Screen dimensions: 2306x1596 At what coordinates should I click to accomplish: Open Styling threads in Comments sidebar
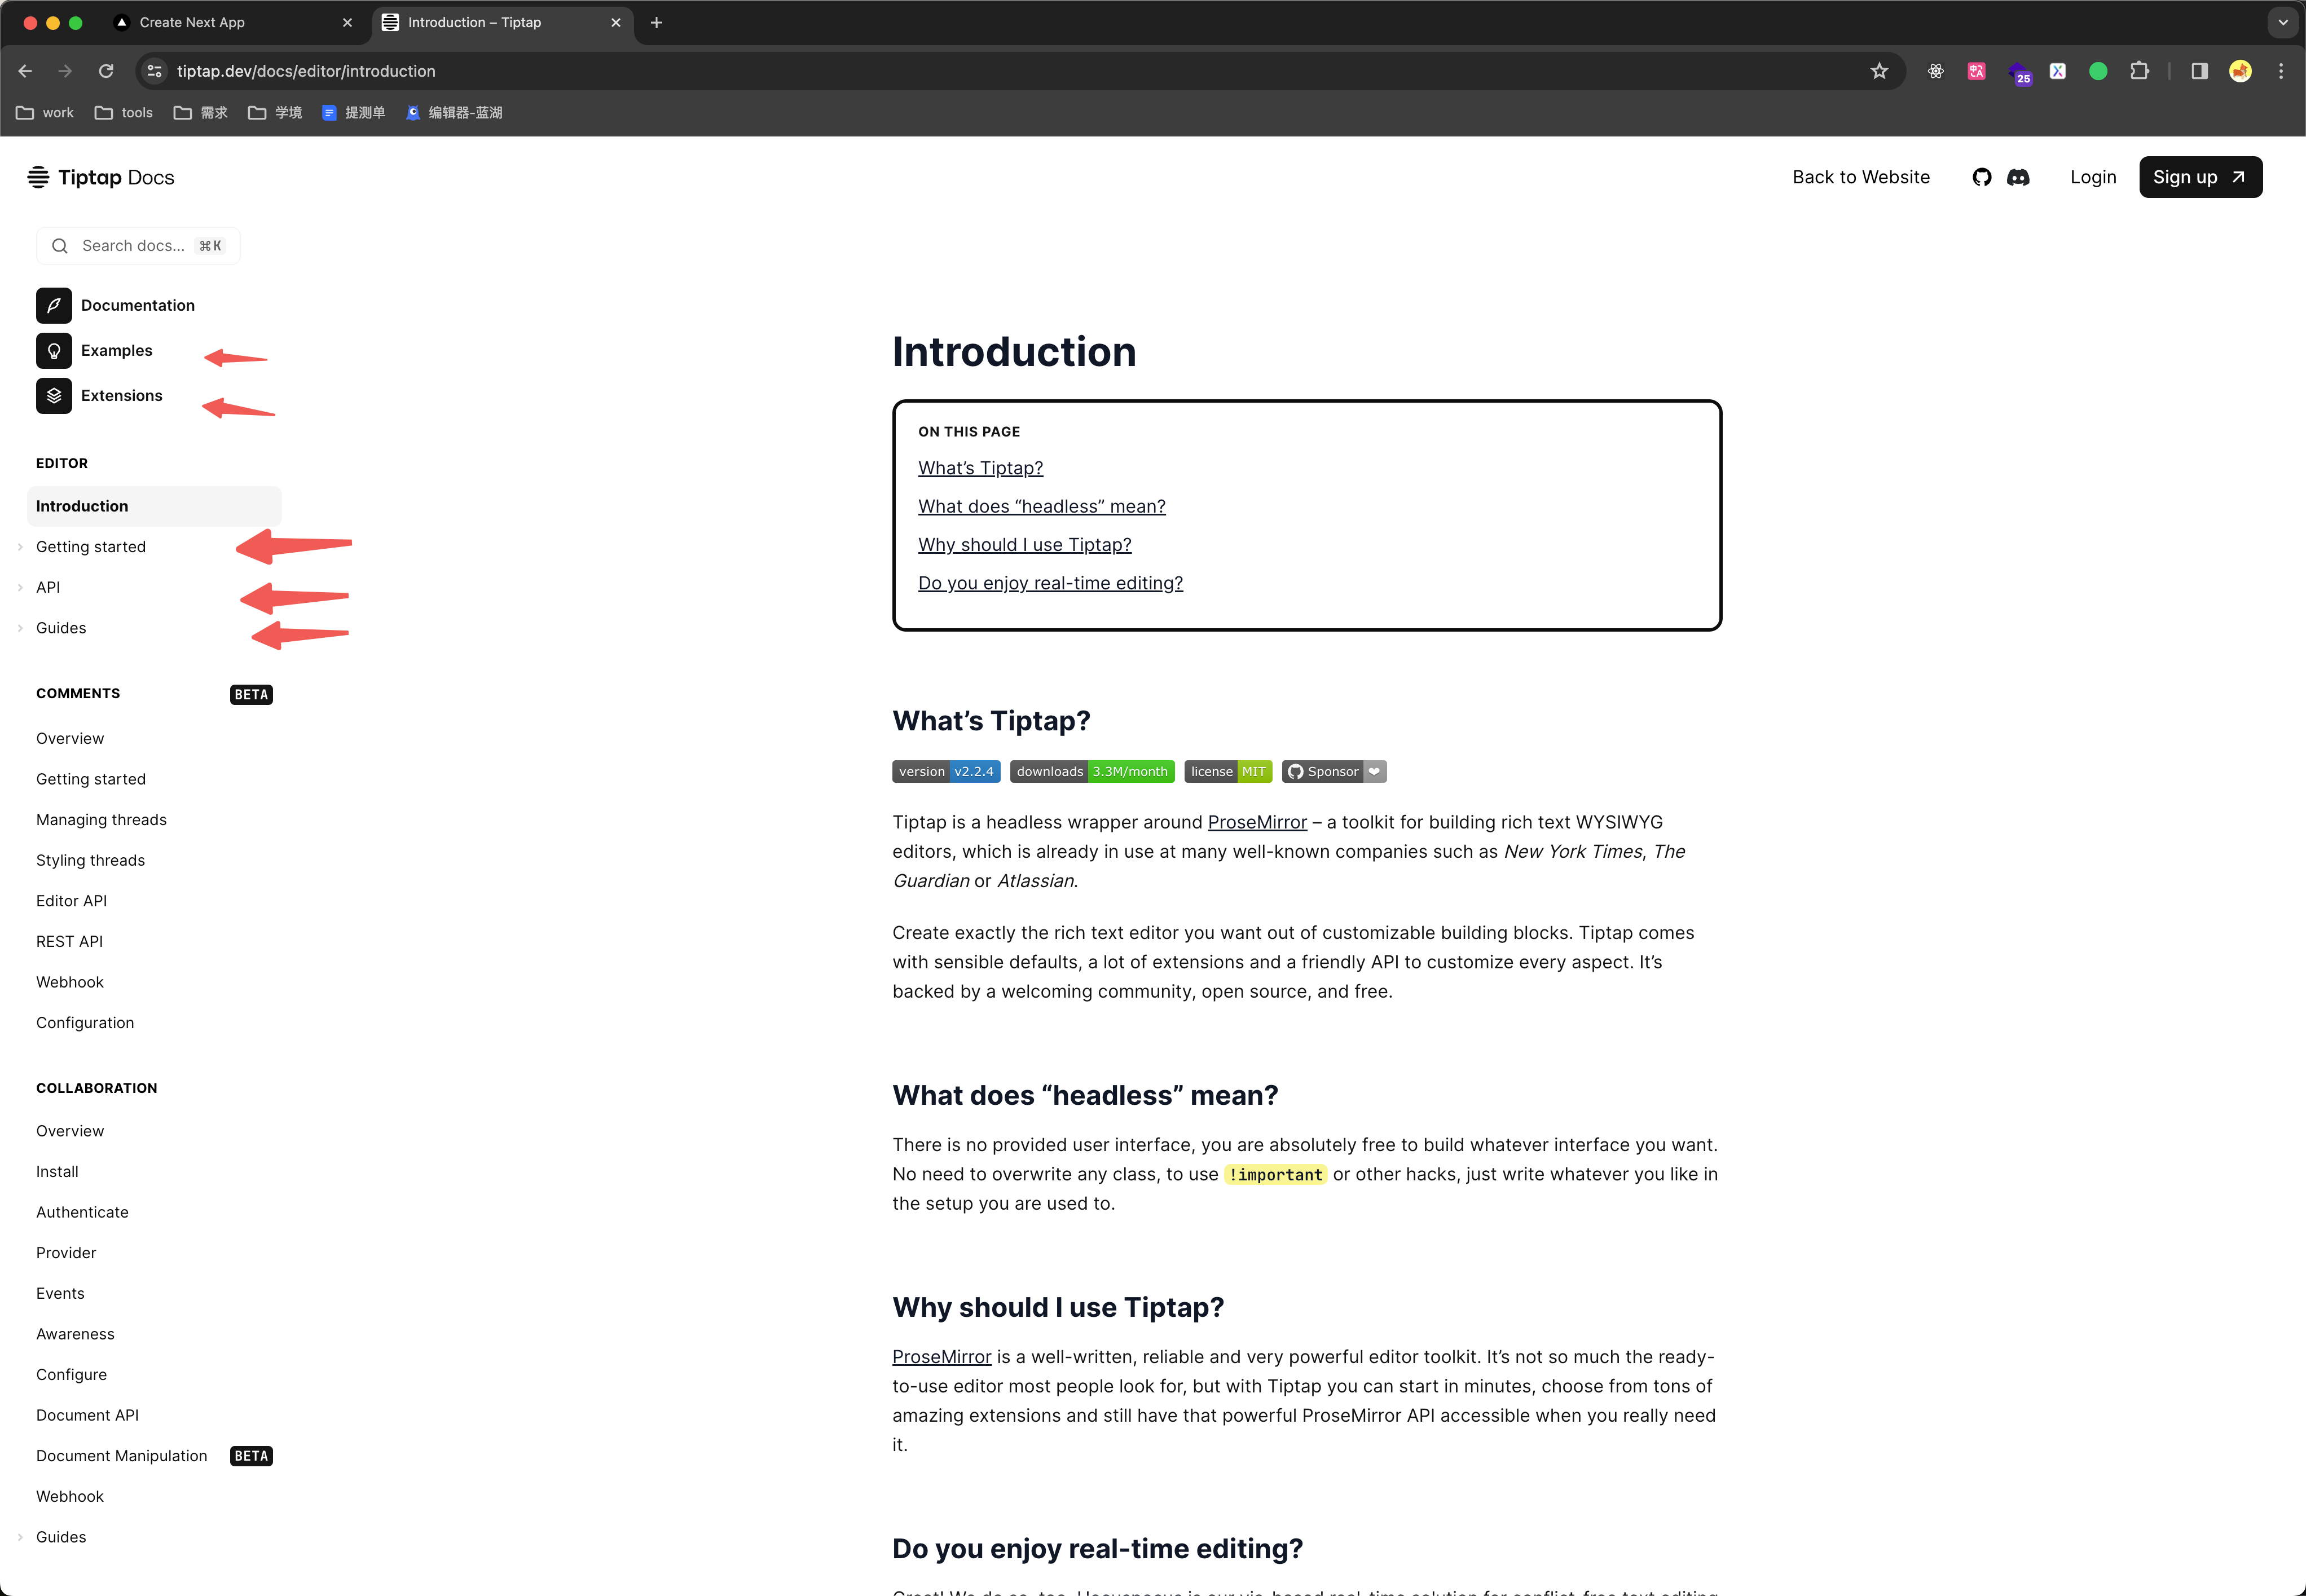[x=90, y=860]
